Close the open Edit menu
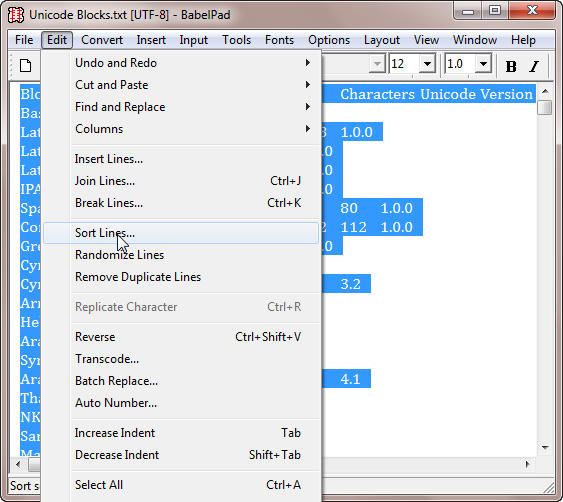 (57, 40)
